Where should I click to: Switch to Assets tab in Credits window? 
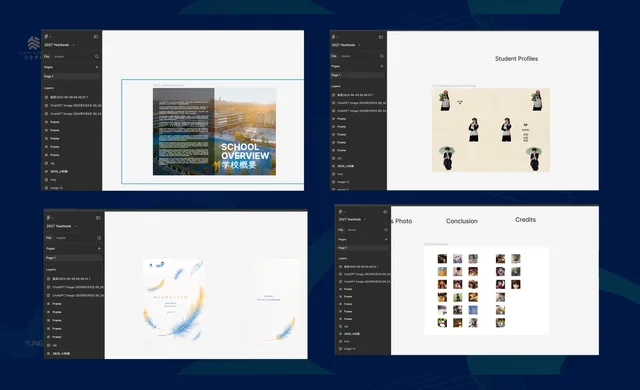pos(352,230)
